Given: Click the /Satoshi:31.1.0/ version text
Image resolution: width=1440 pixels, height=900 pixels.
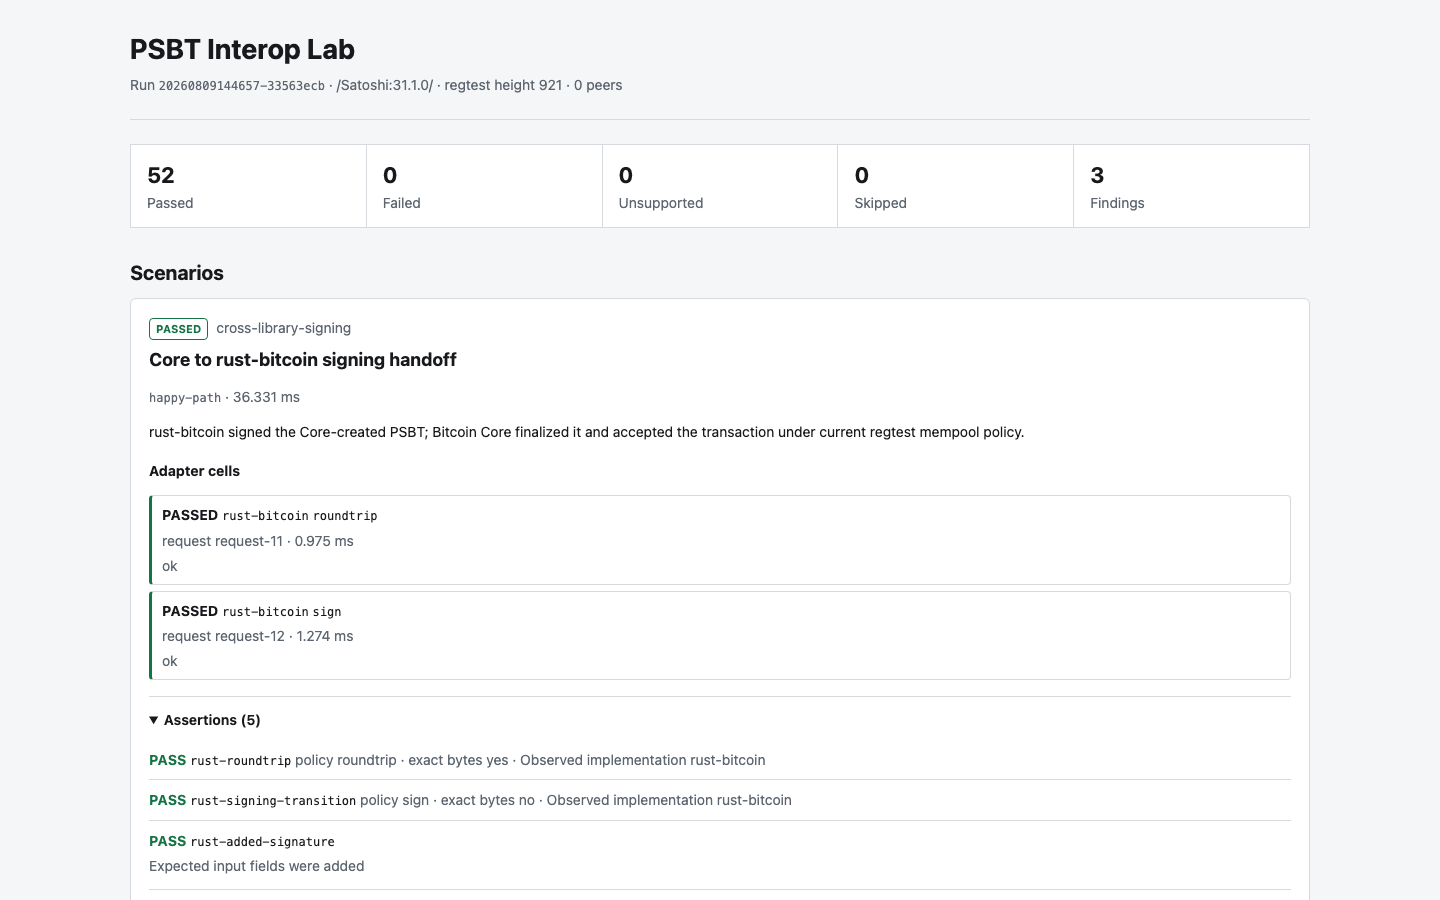Looking at the screenshot, I should pyautogui.click(x=385, y=85).
